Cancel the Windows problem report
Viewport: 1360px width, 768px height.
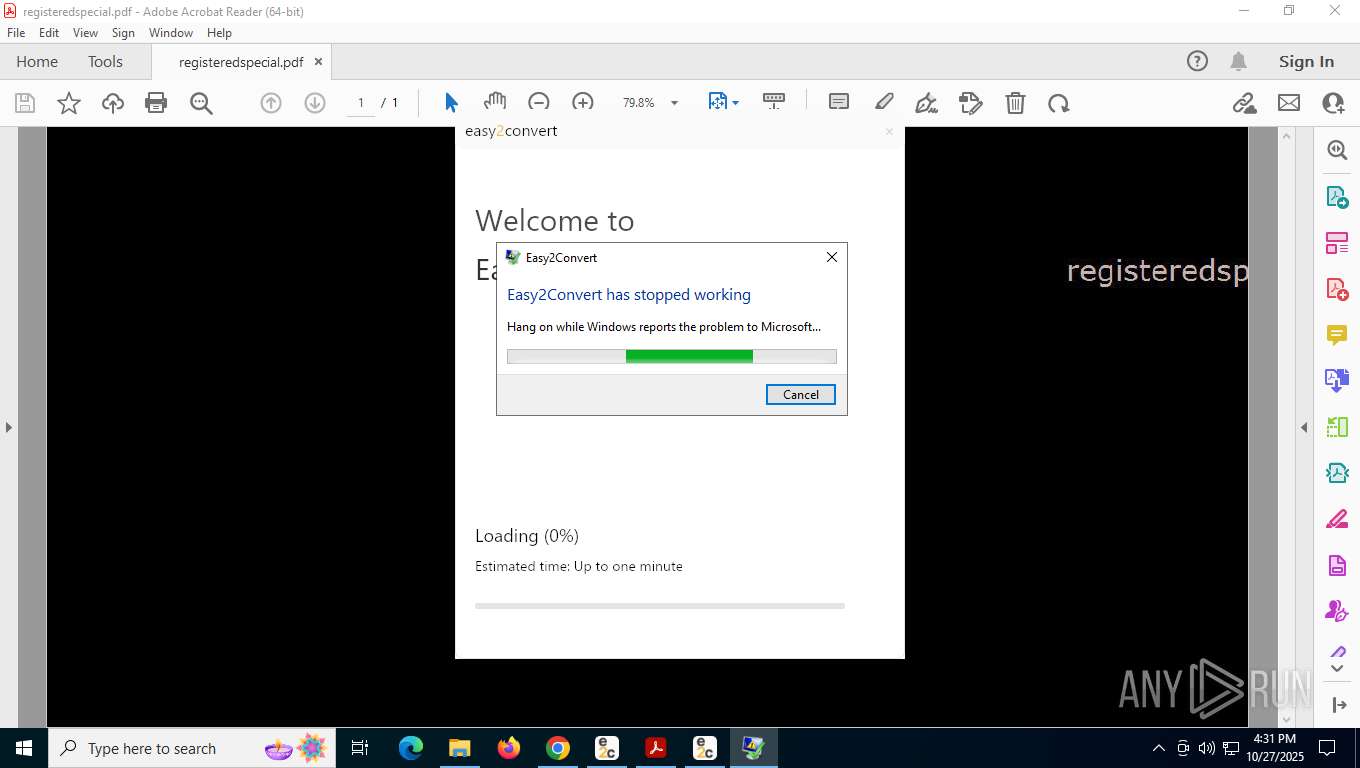[x=800, y=394]
